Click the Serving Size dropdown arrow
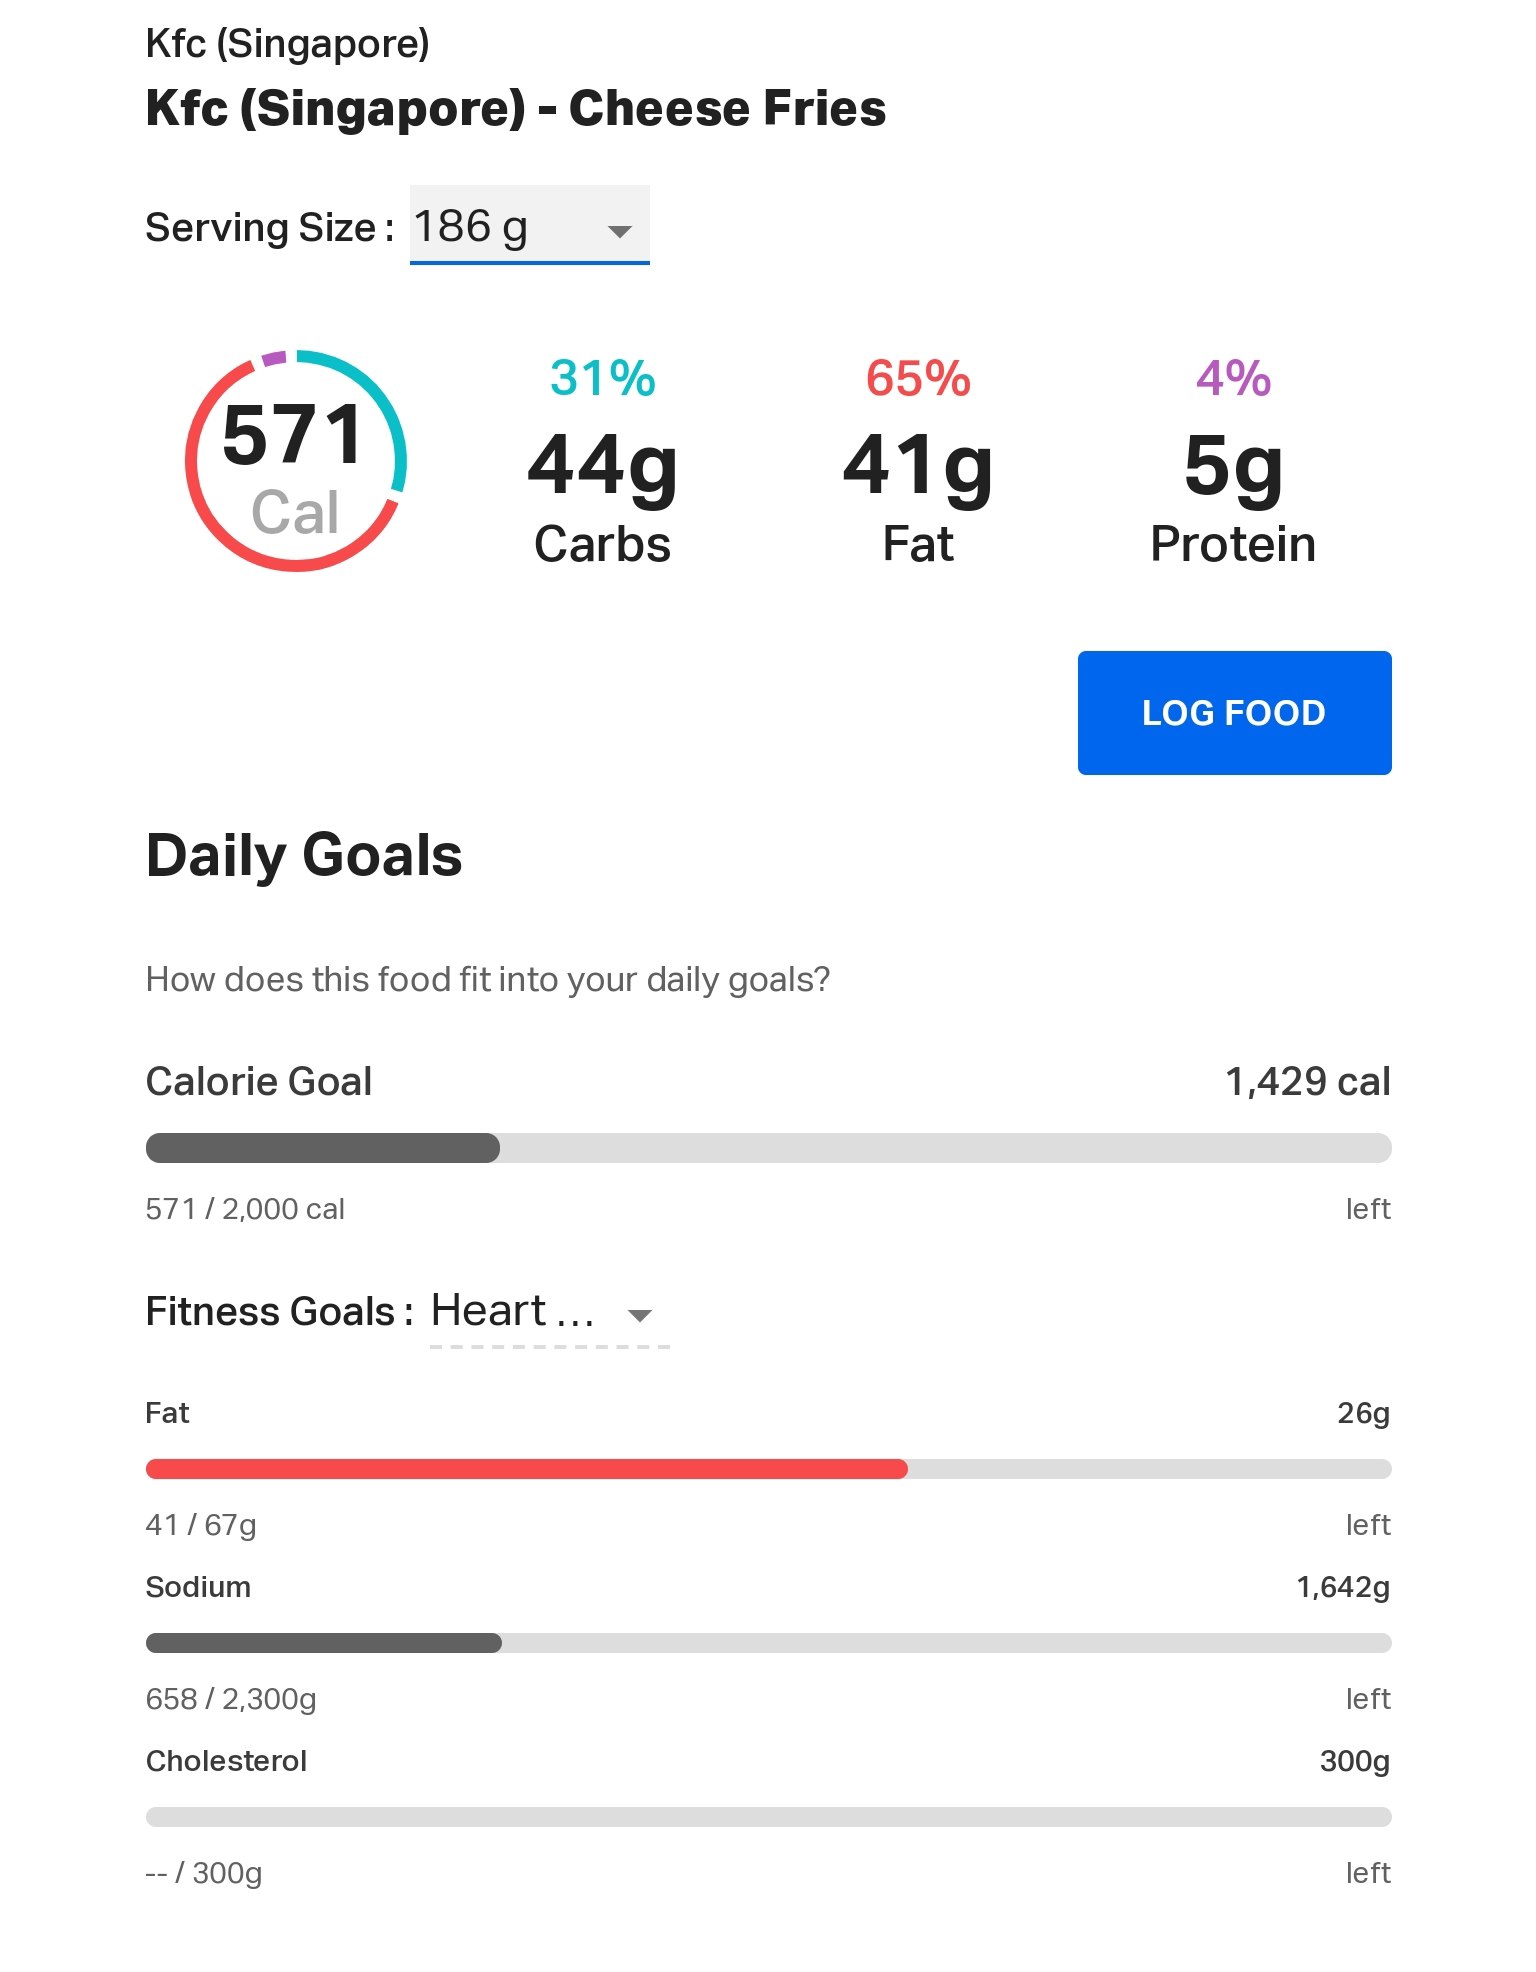Screen dimensions: 1536x1972 [620, 231]
